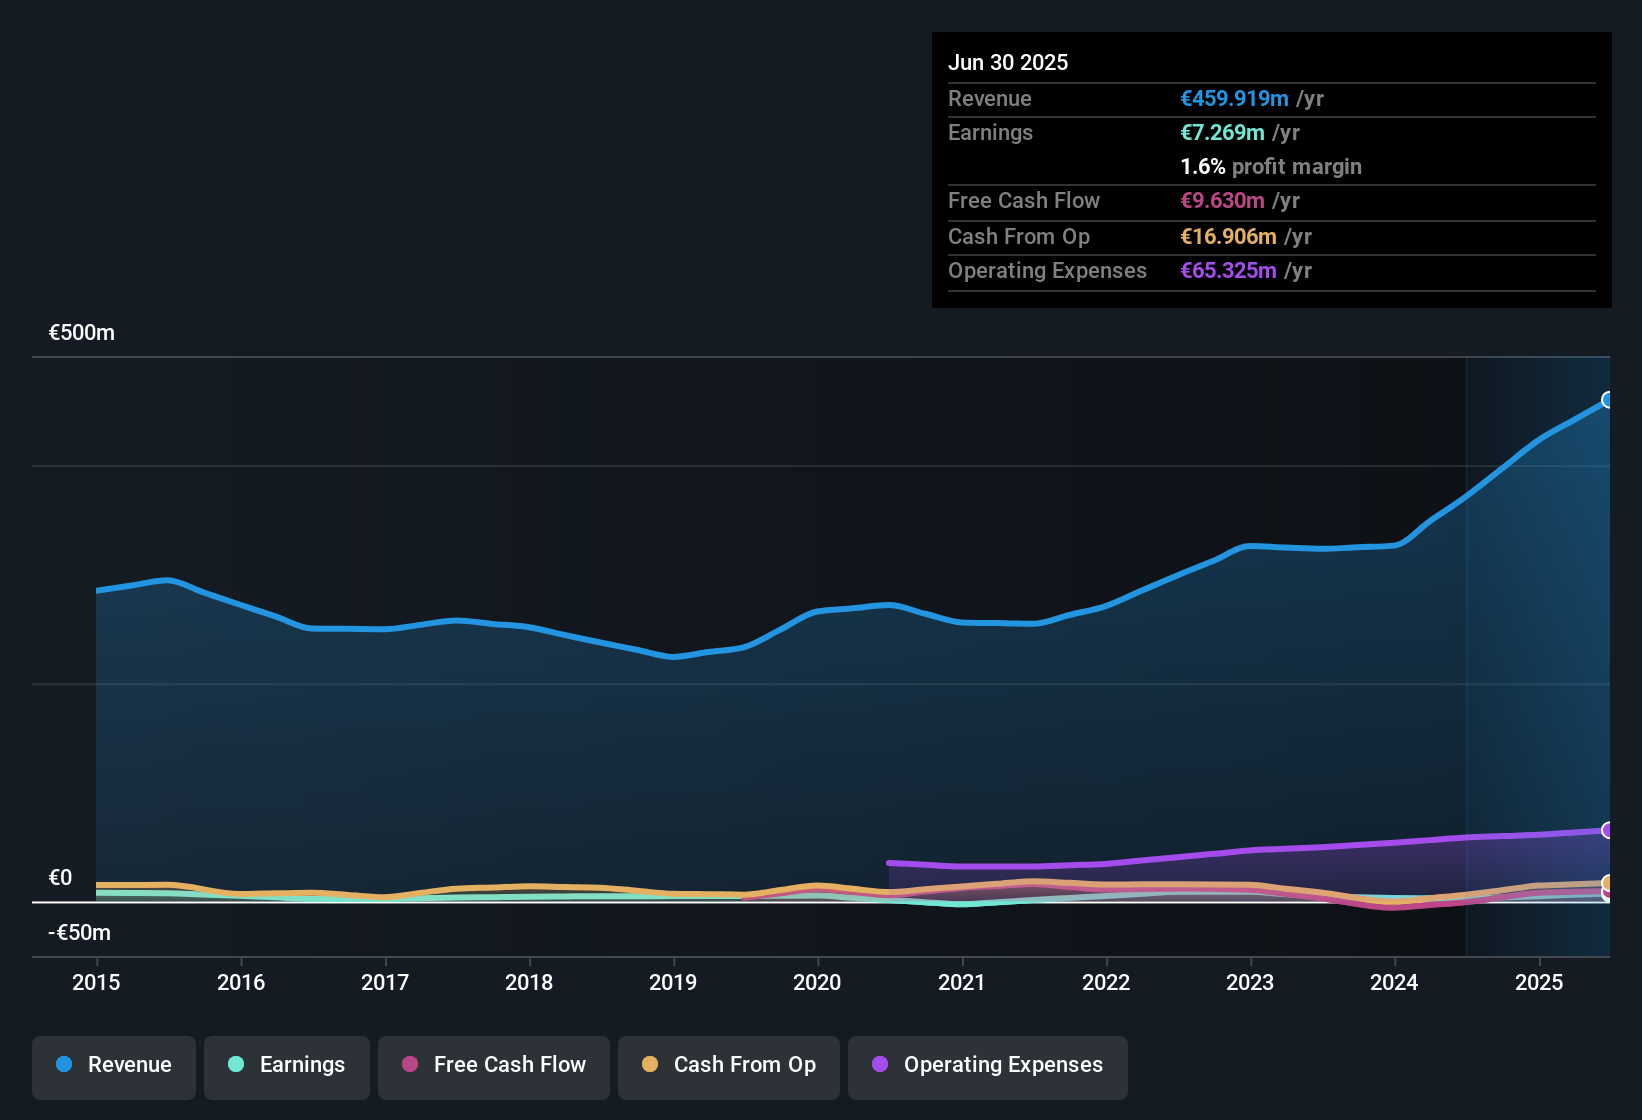Click the 2023 label on the x-axis
This screenshot has height=1120, width=1642.
pyautogui.click(x=1250, y=982)
